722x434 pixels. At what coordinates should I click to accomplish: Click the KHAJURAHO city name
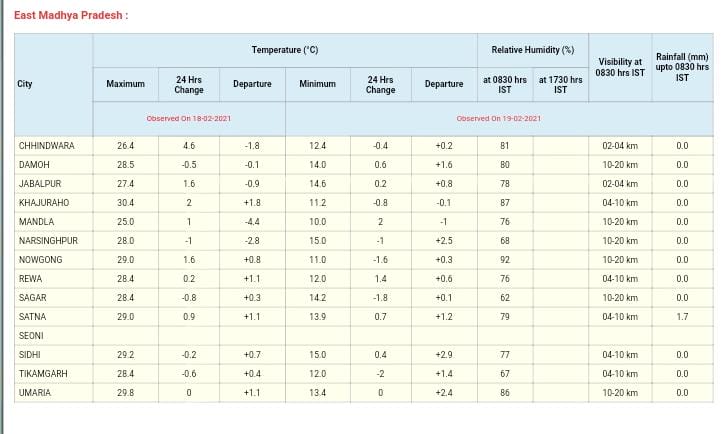pyautogui.click(x=44, y=203)
